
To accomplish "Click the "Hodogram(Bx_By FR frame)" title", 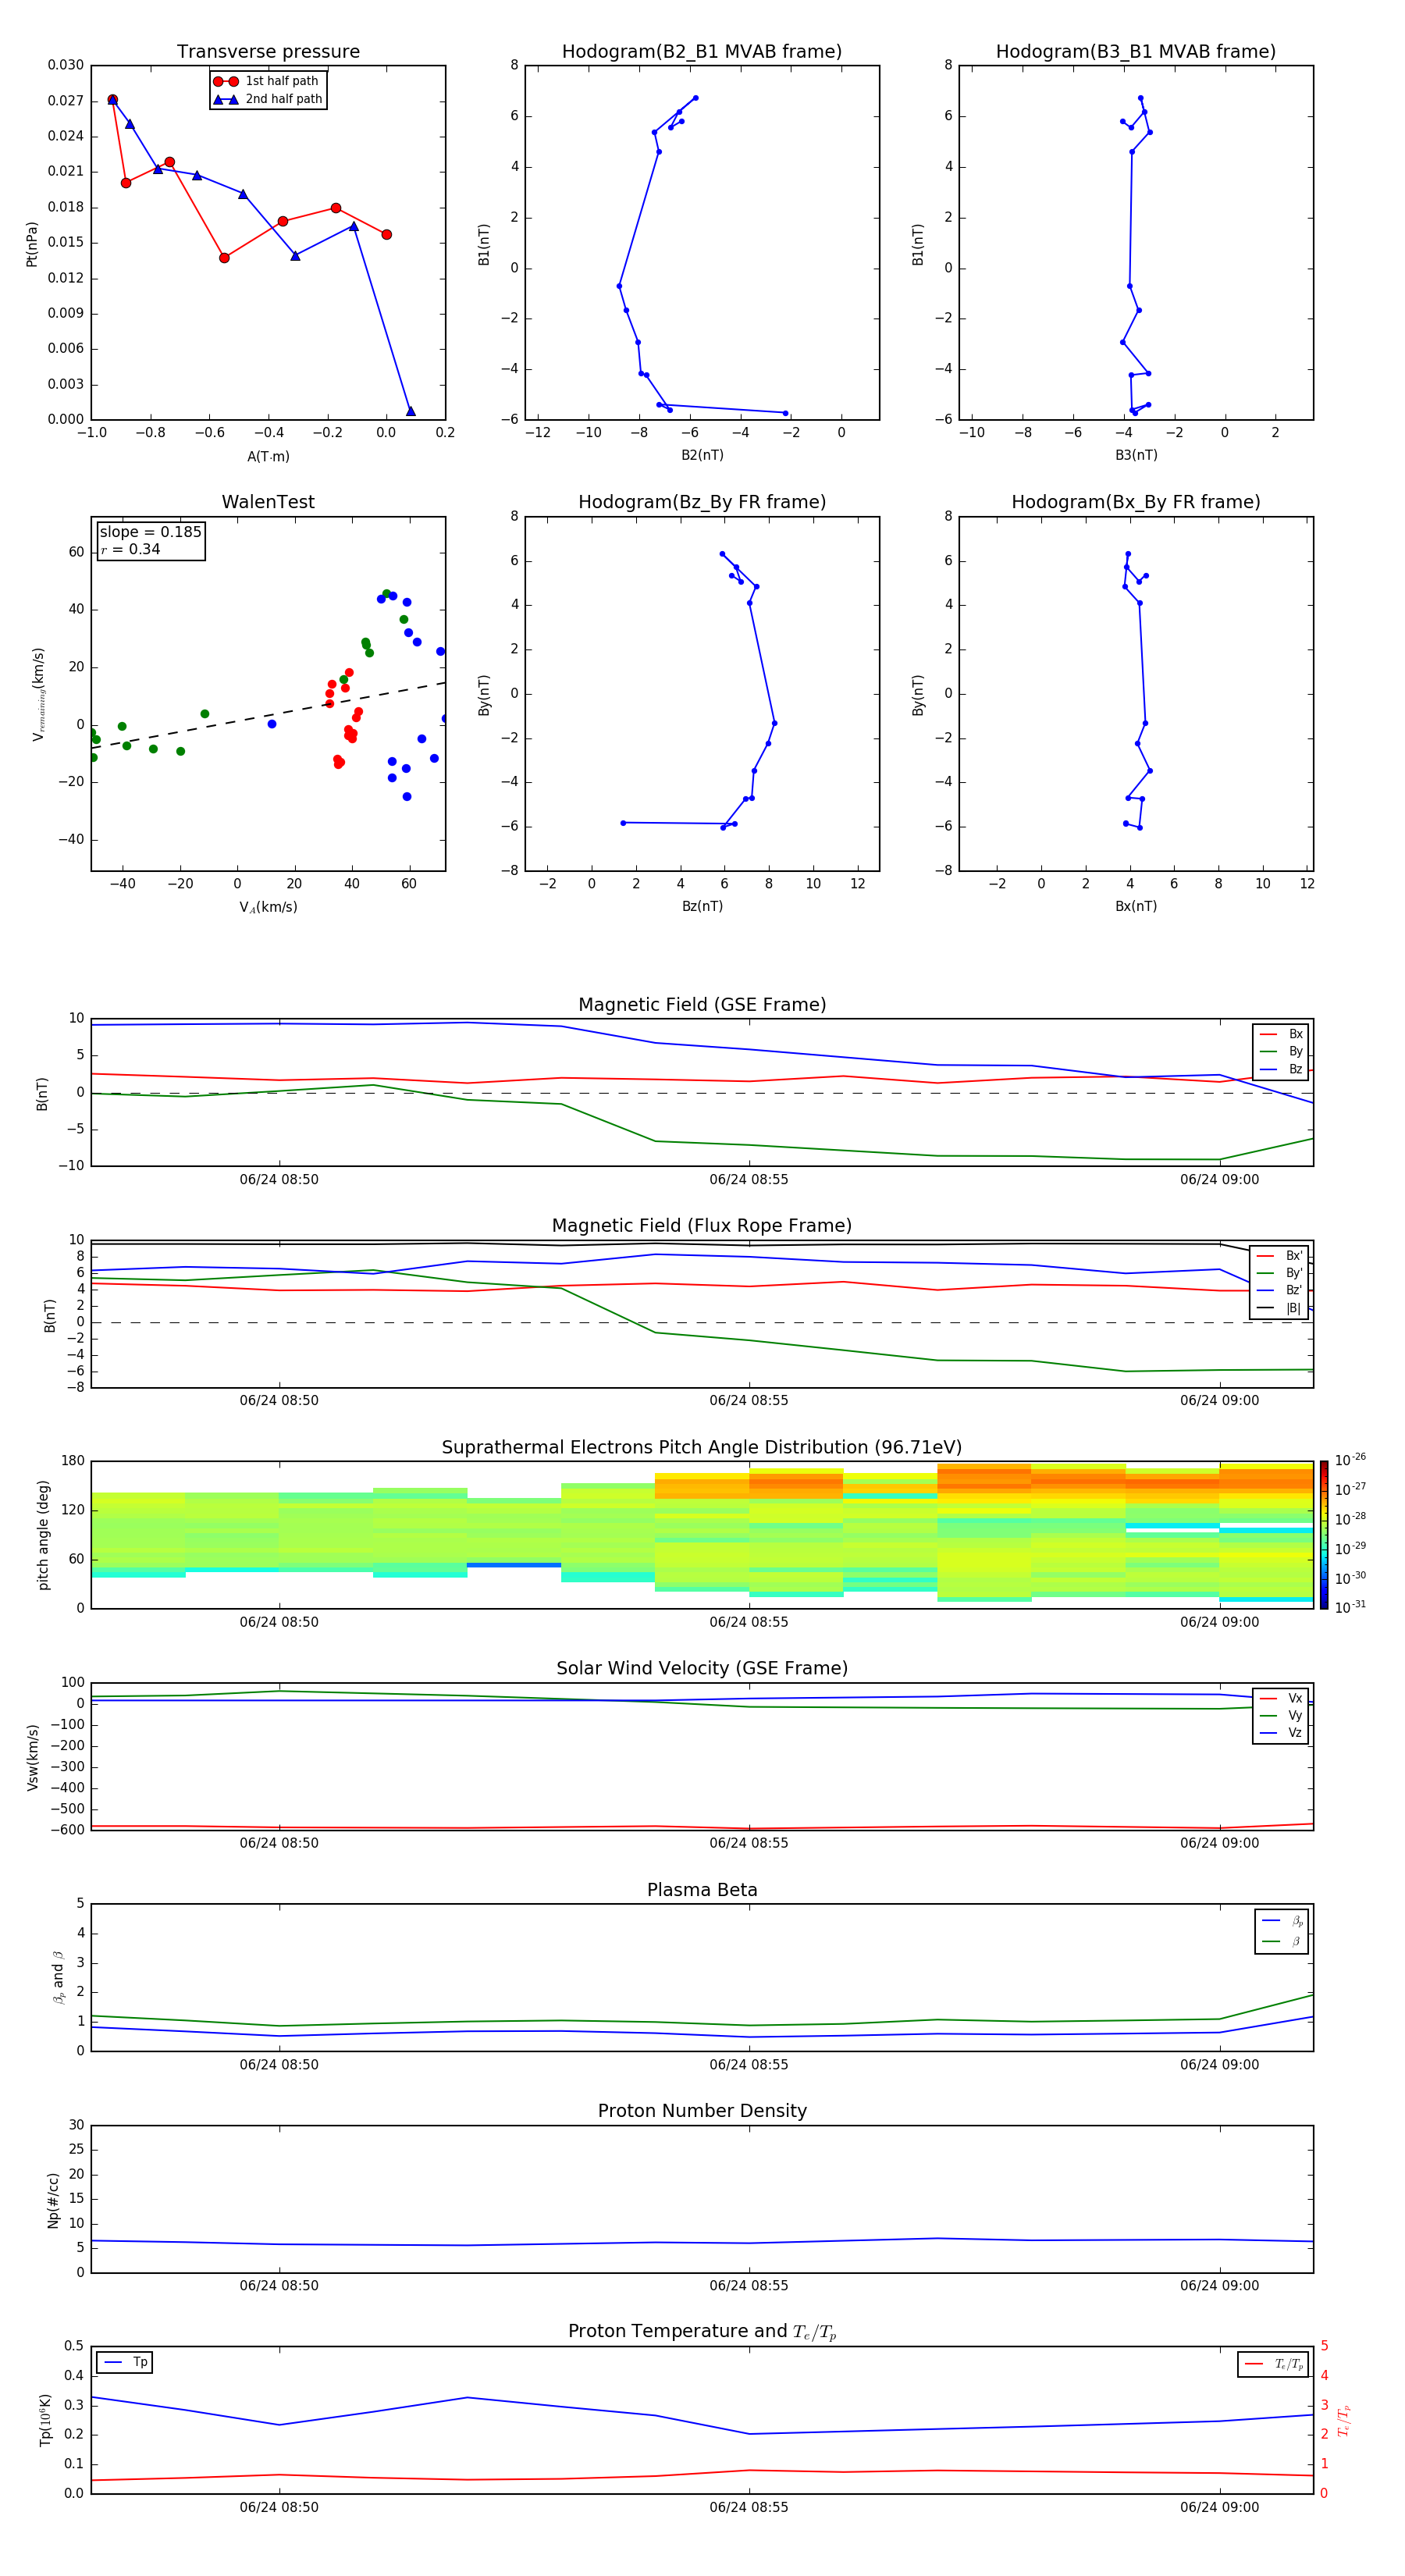I will tap(1136, 502).
